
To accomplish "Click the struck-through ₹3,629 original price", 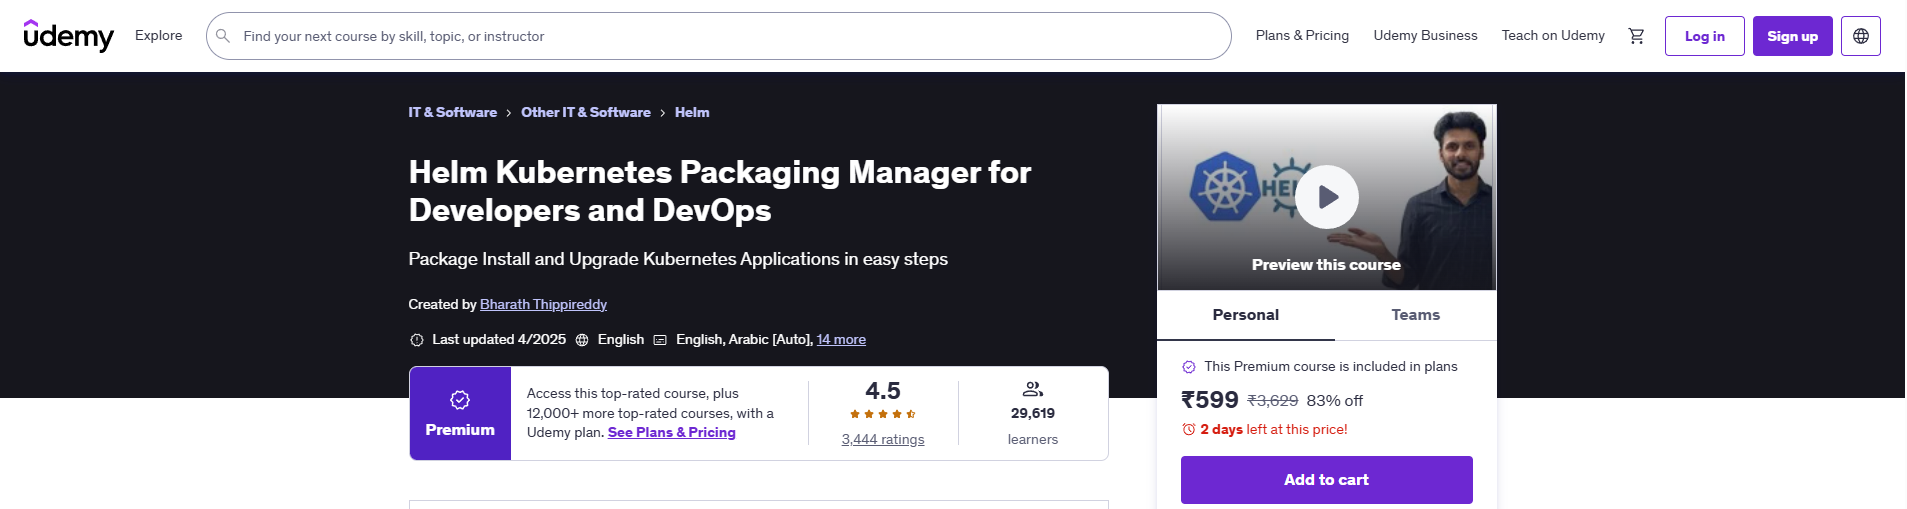I will pyautogui.click(x=1273, y=401).
